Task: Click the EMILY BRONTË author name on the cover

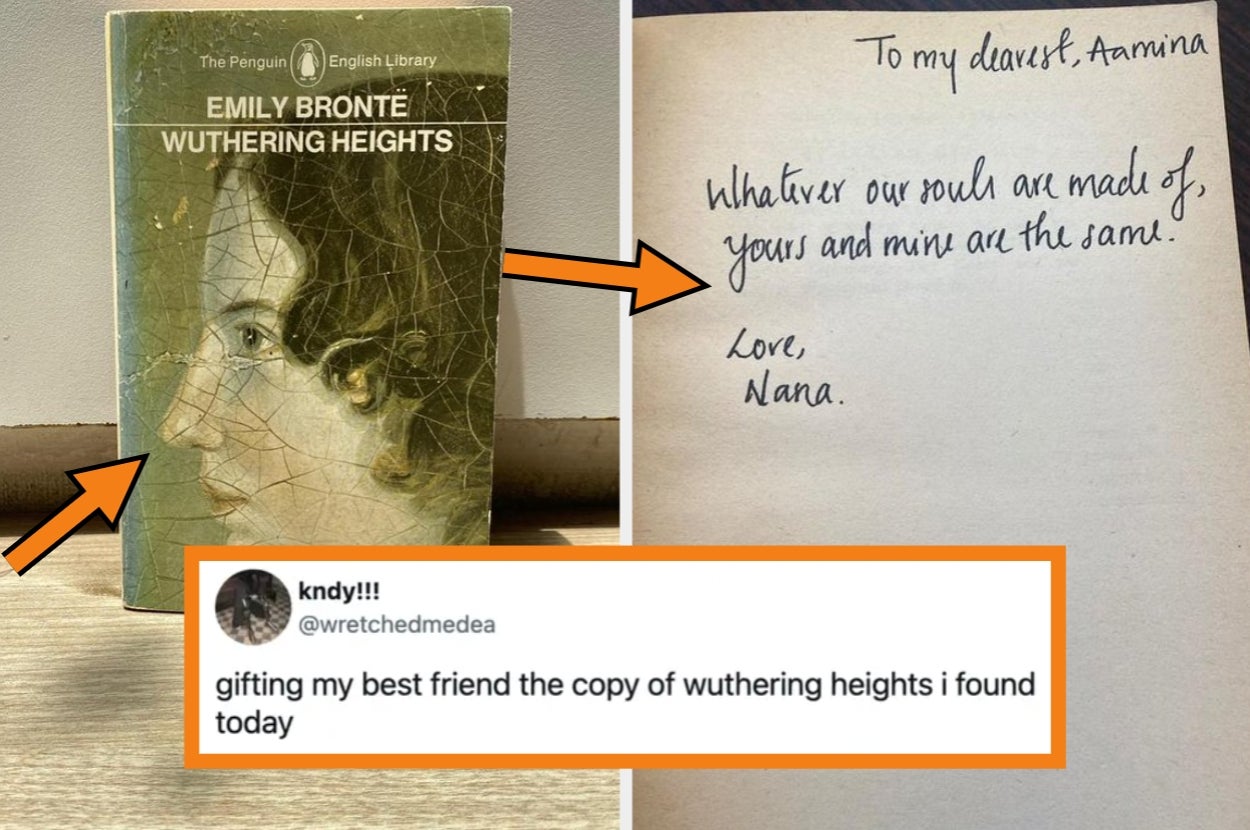Action: click(307, 107)
